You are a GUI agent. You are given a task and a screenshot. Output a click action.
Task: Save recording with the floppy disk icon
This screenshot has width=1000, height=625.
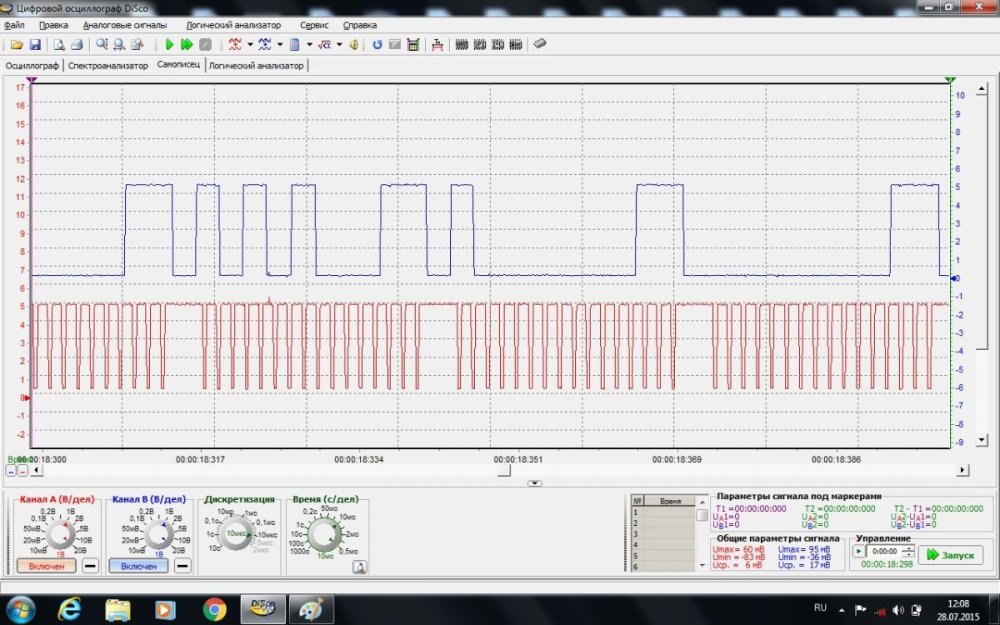(34, 45)
